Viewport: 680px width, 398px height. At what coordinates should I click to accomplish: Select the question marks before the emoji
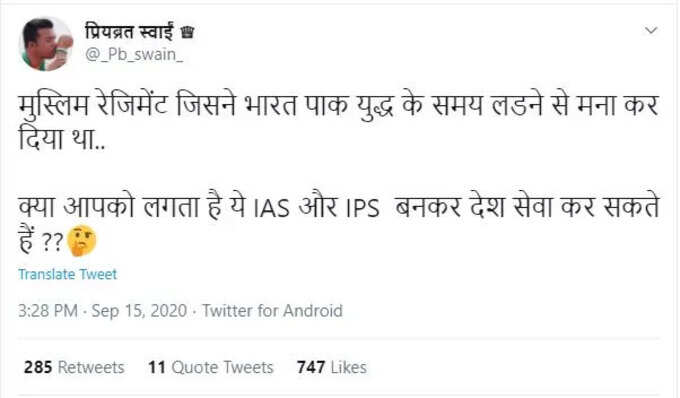coord(52,243)
